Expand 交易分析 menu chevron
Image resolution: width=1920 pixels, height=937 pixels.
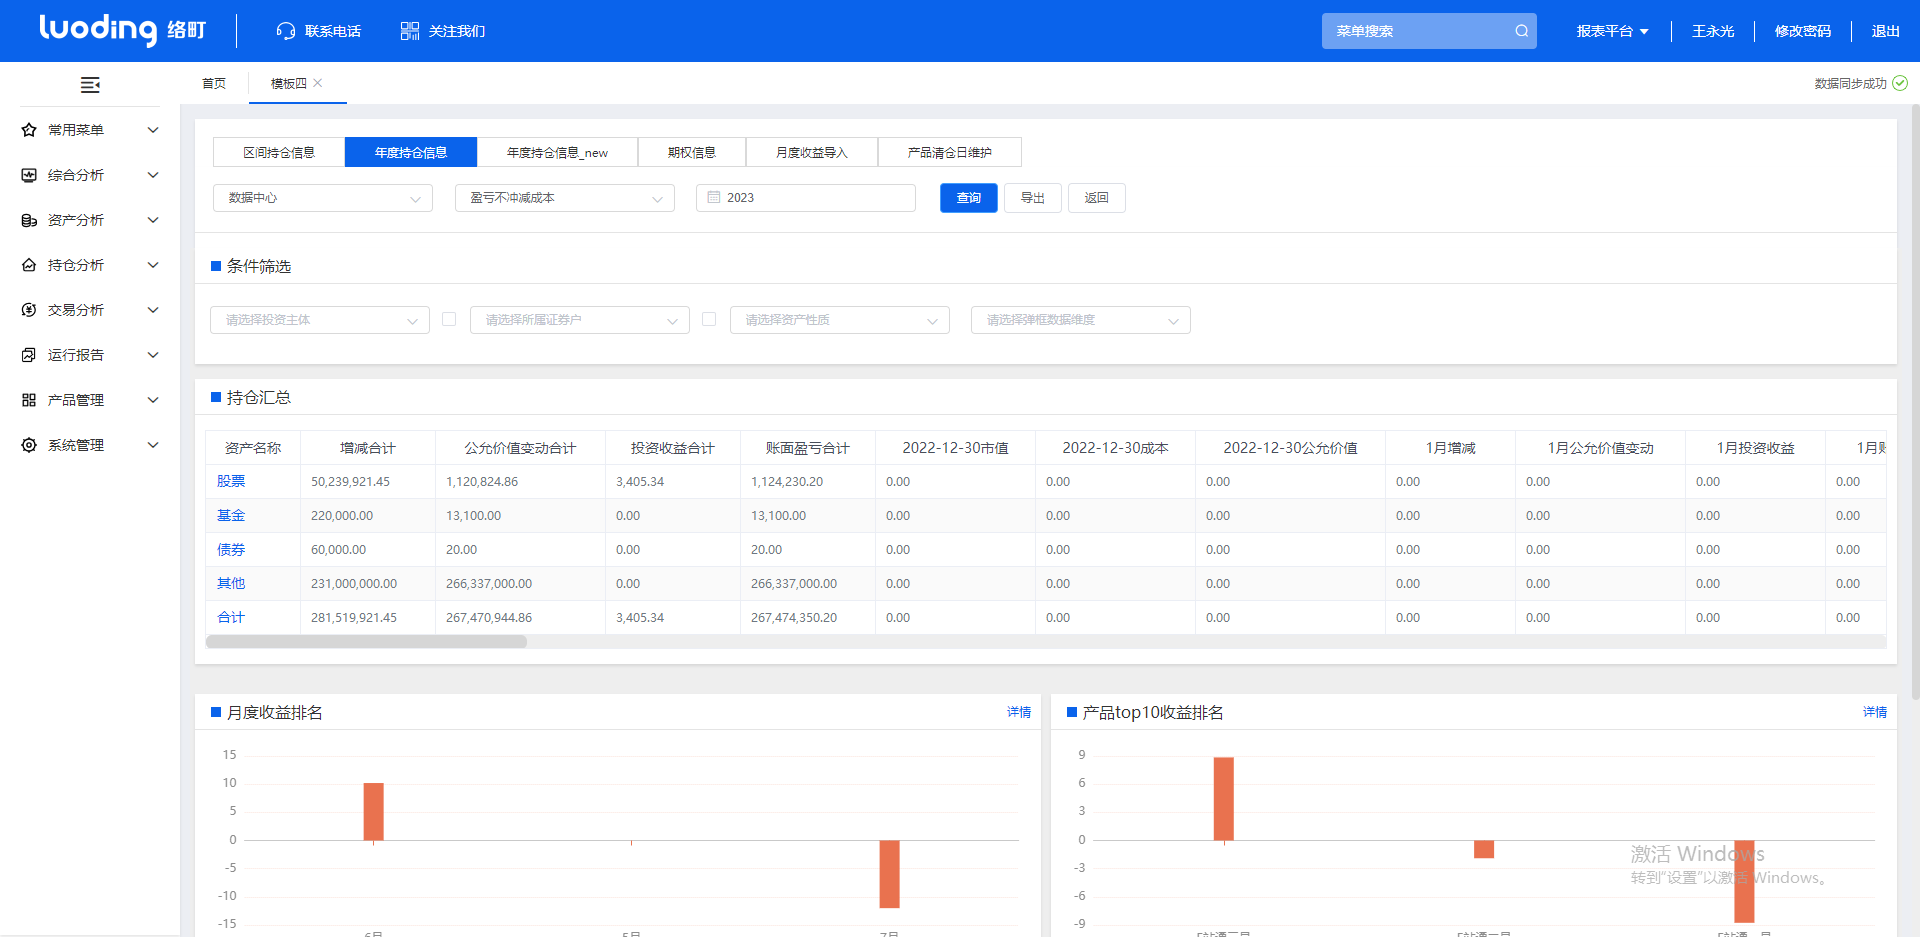(x=153, y=310)
